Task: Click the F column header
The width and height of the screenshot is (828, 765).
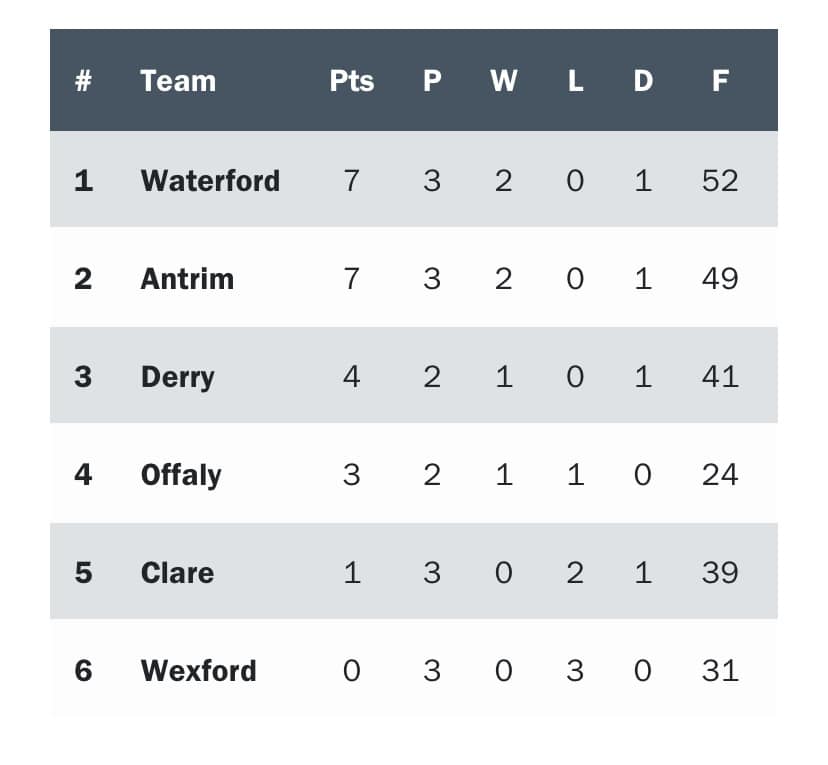Action: tap(720, 81)
